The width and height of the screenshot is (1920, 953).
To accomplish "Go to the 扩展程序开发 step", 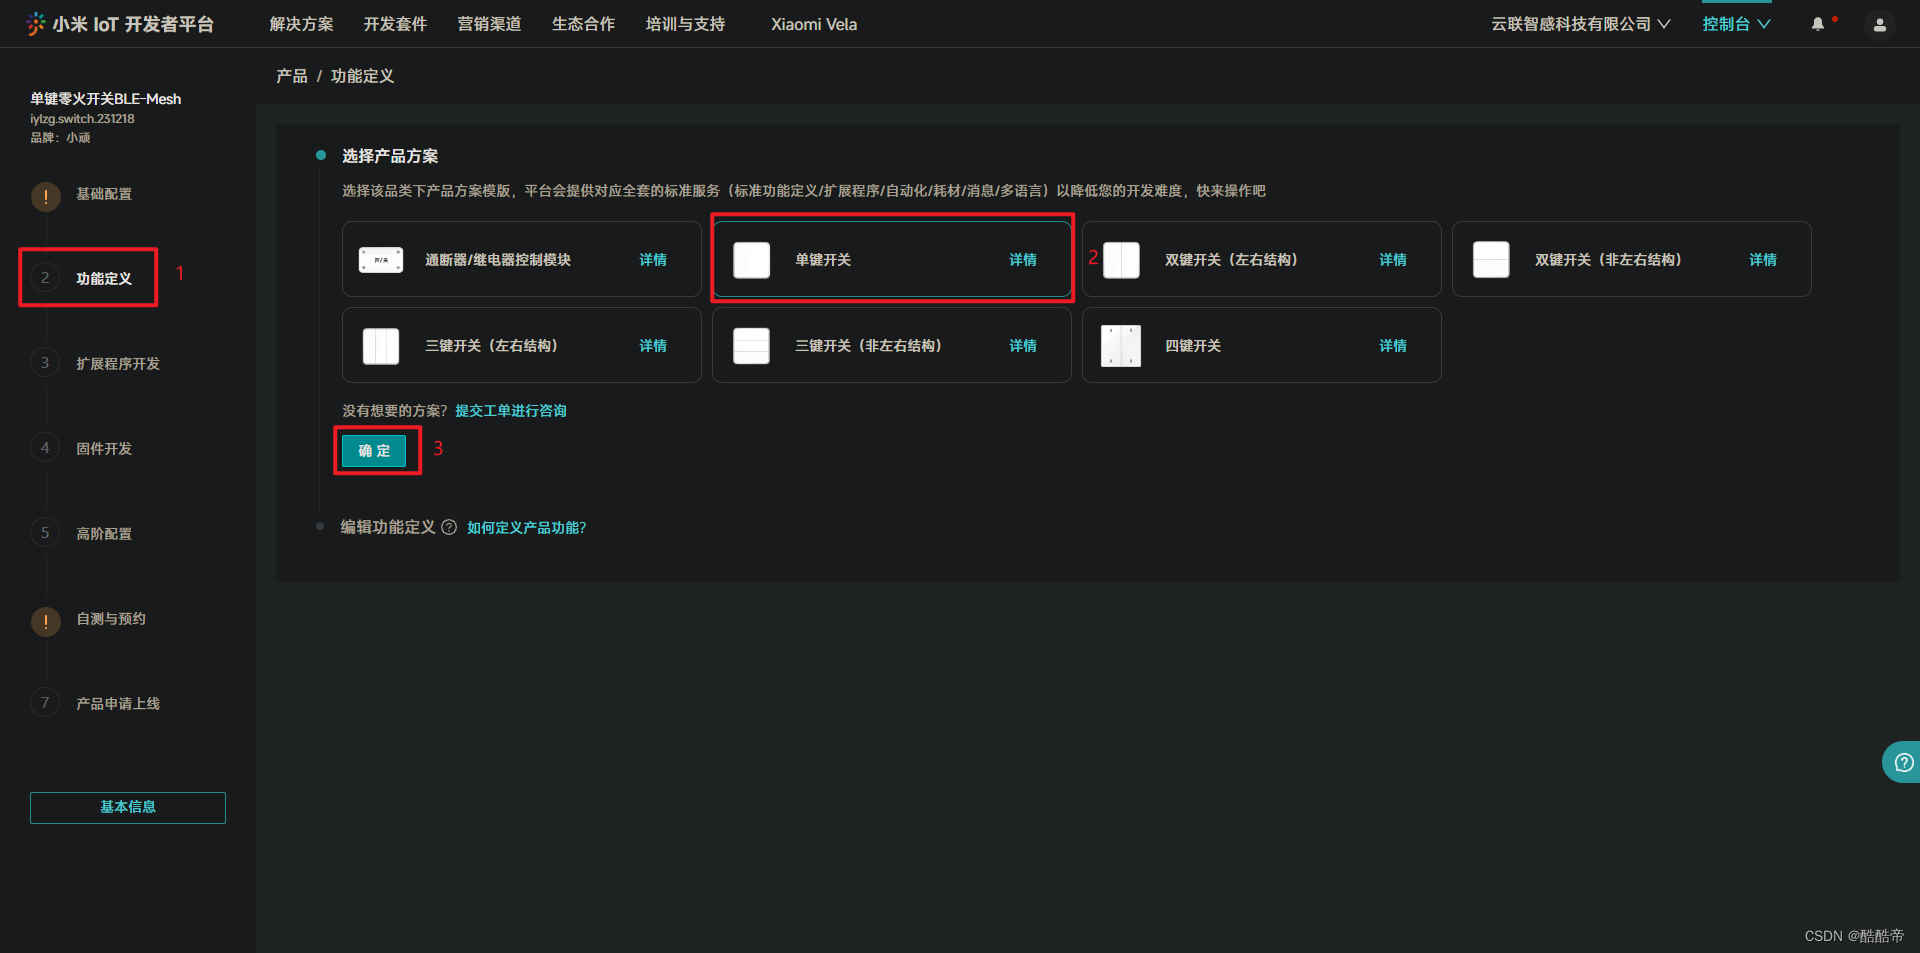I will pos(118,364).
